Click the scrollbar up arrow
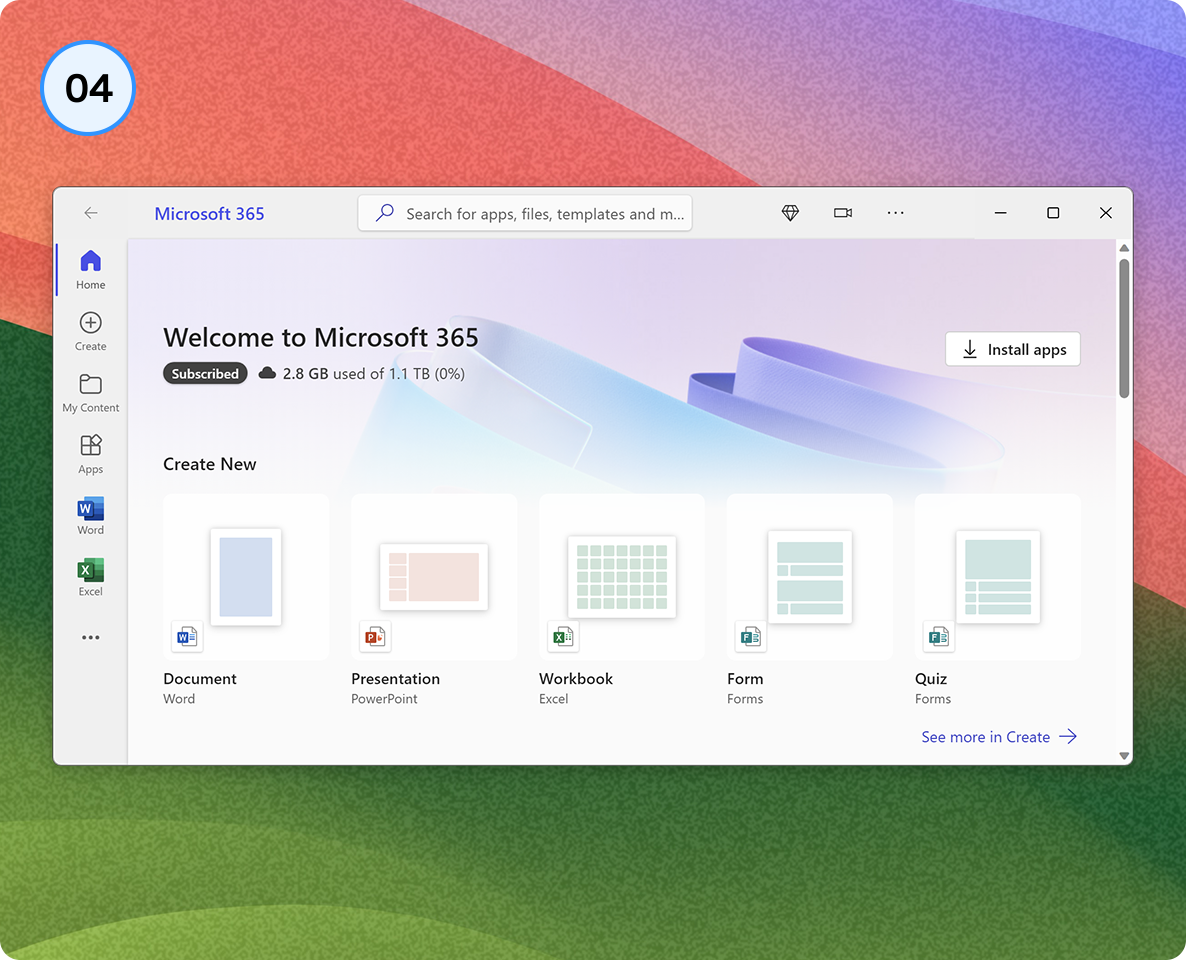The image size is (1186, 960). pos(1124,248)
